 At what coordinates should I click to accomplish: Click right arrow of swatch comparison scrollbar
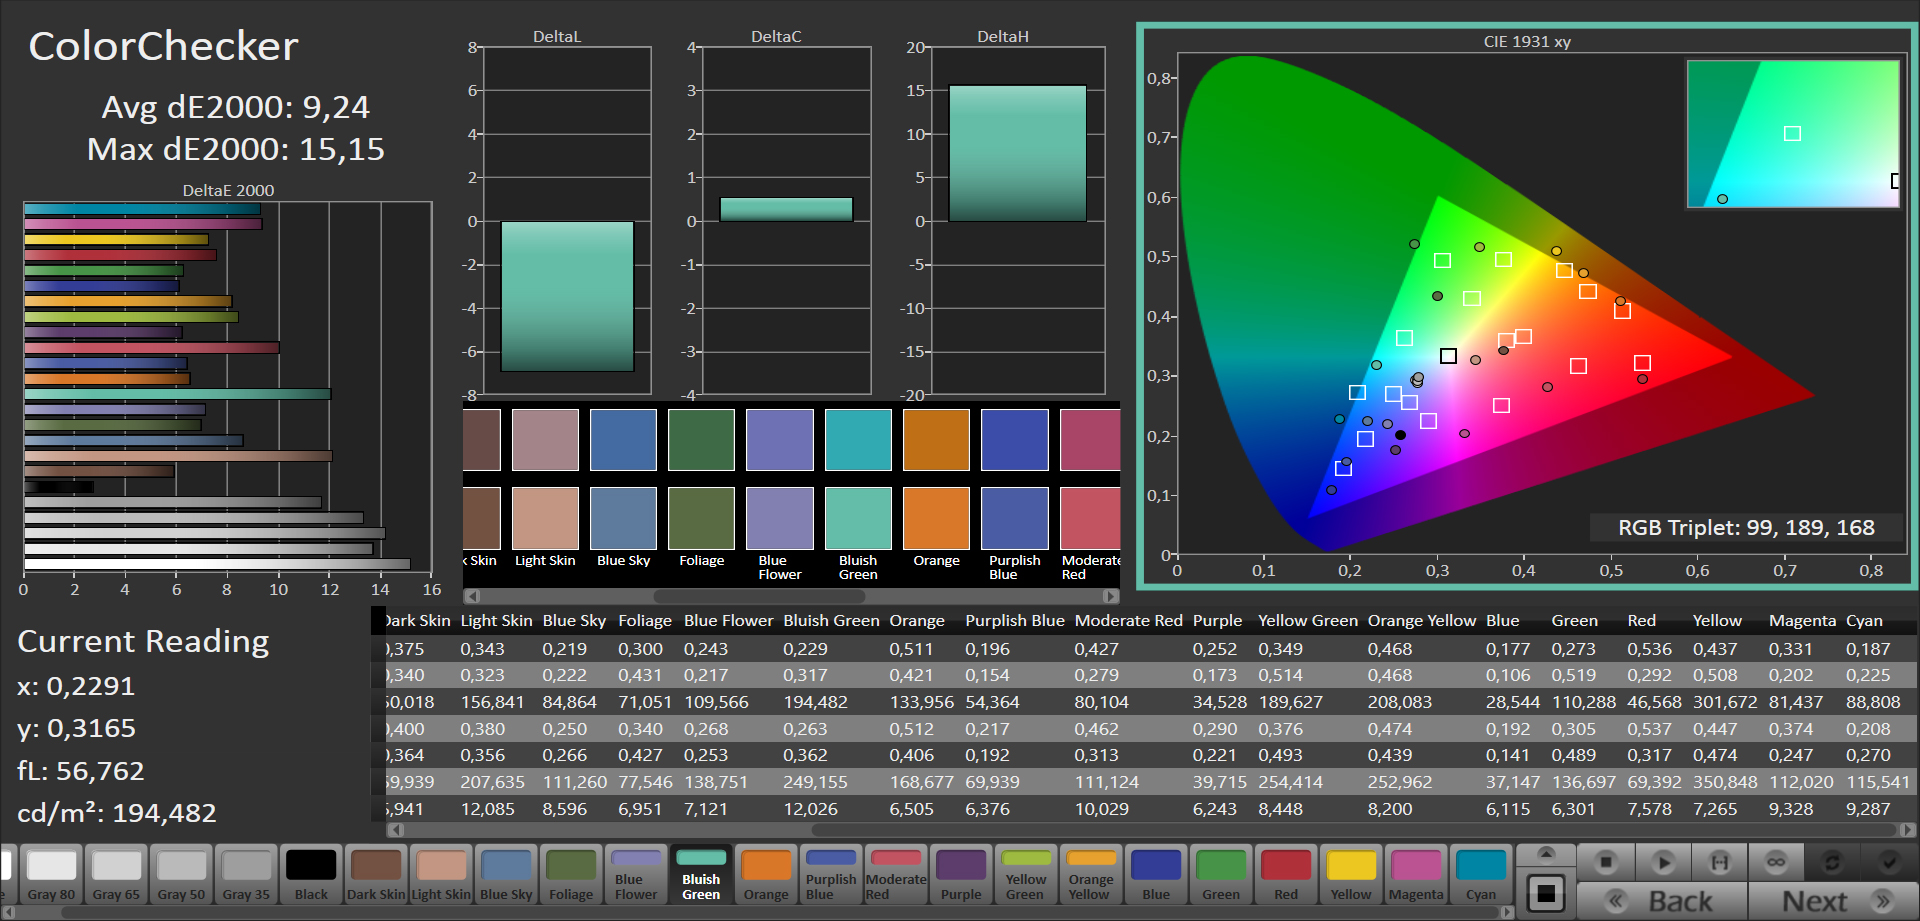click(x=1111, y=596)
